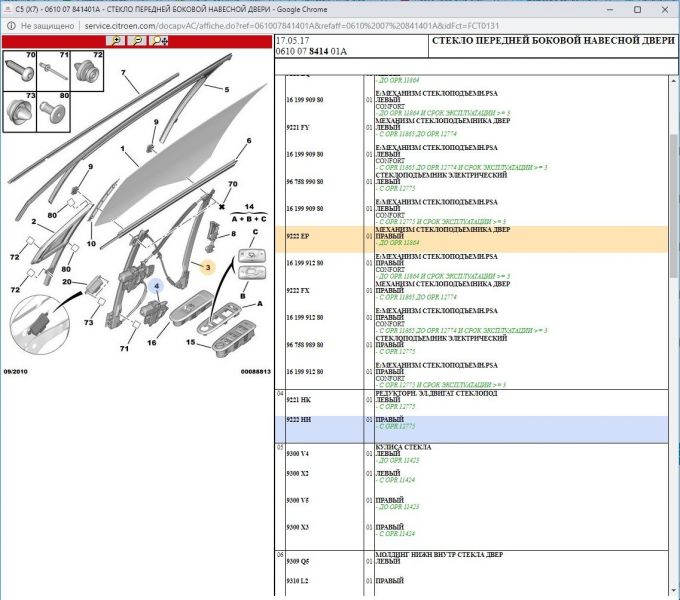Click the highlighted orange callout number 3
Viewport: 680px width, 600px height.
(207, 268)
